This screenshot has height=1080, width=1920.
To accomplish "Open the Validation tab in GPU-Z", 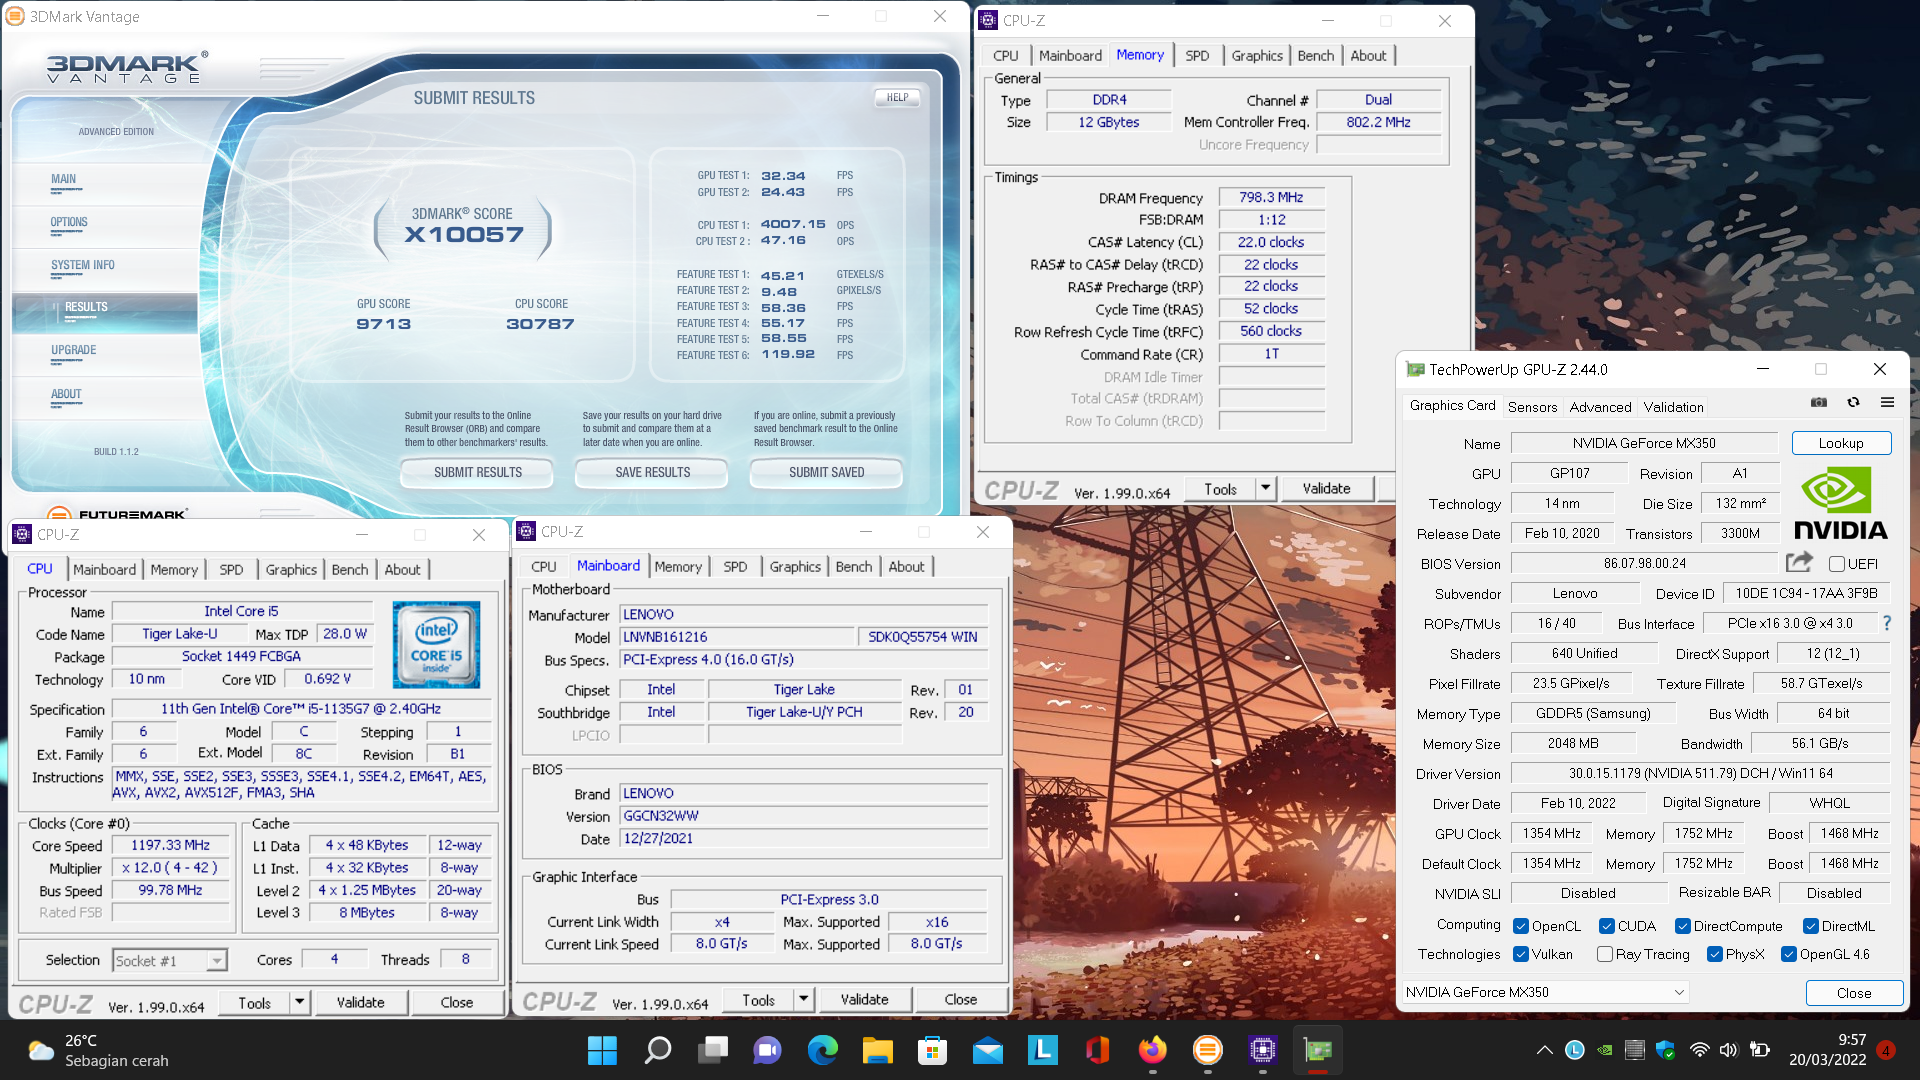I will coord(1673,407).
